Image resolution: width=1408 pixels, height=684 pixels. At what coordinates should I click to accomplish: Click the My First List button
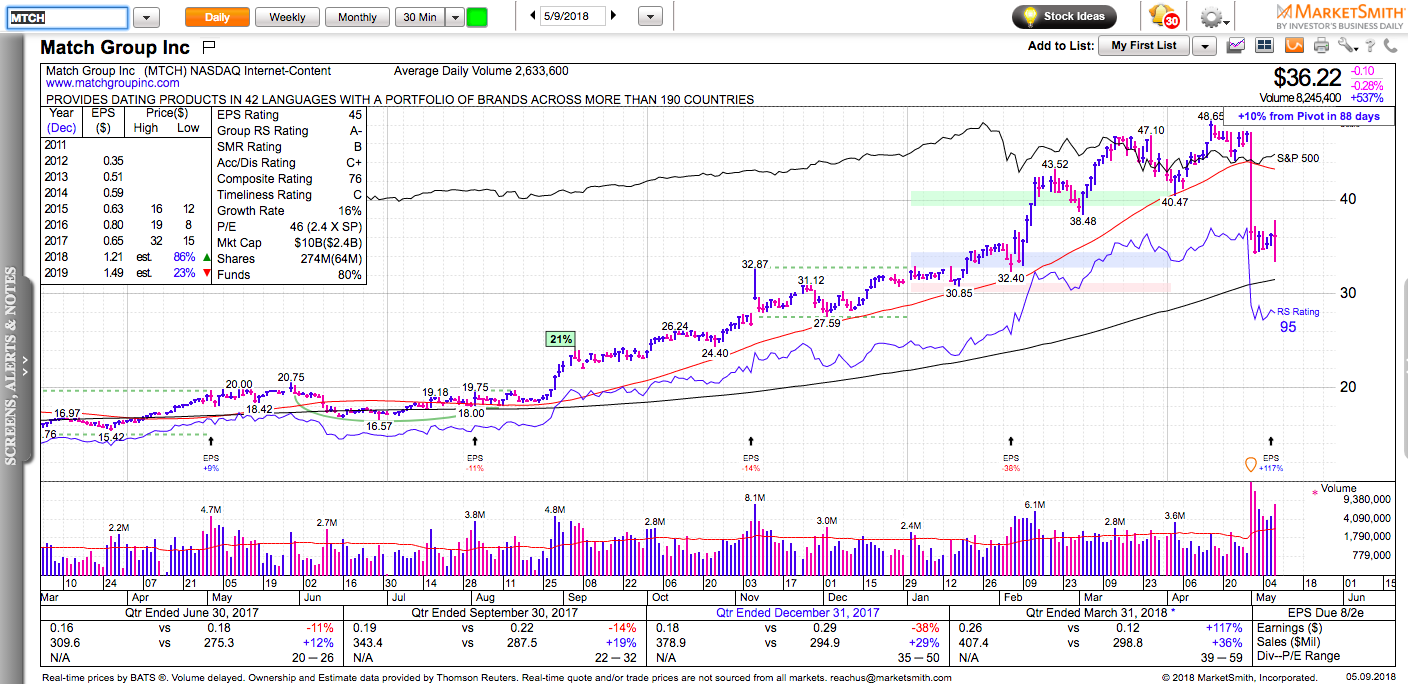coord(1144,46)
